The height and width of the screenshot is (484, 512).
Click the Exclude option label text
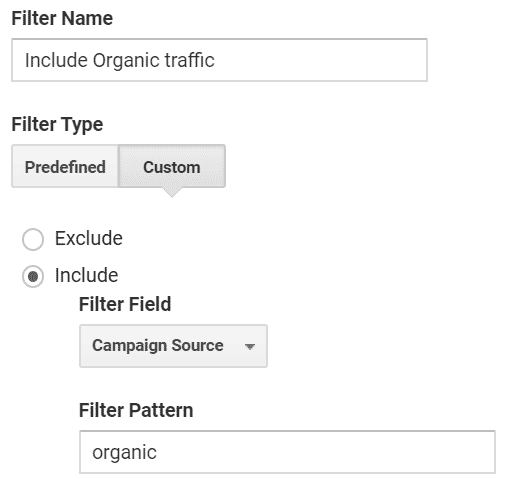89,238
